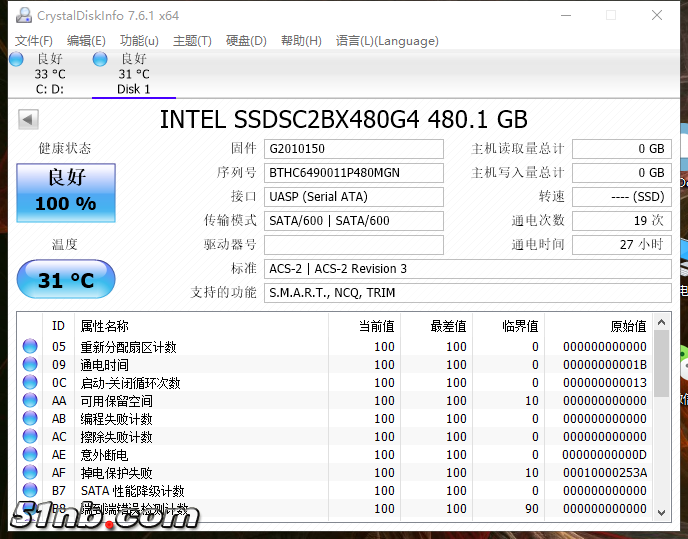The width and height of the screenshot is (688, 539).
Task: Expand the 主题(T) theme menu
Action: pos(192,41)
